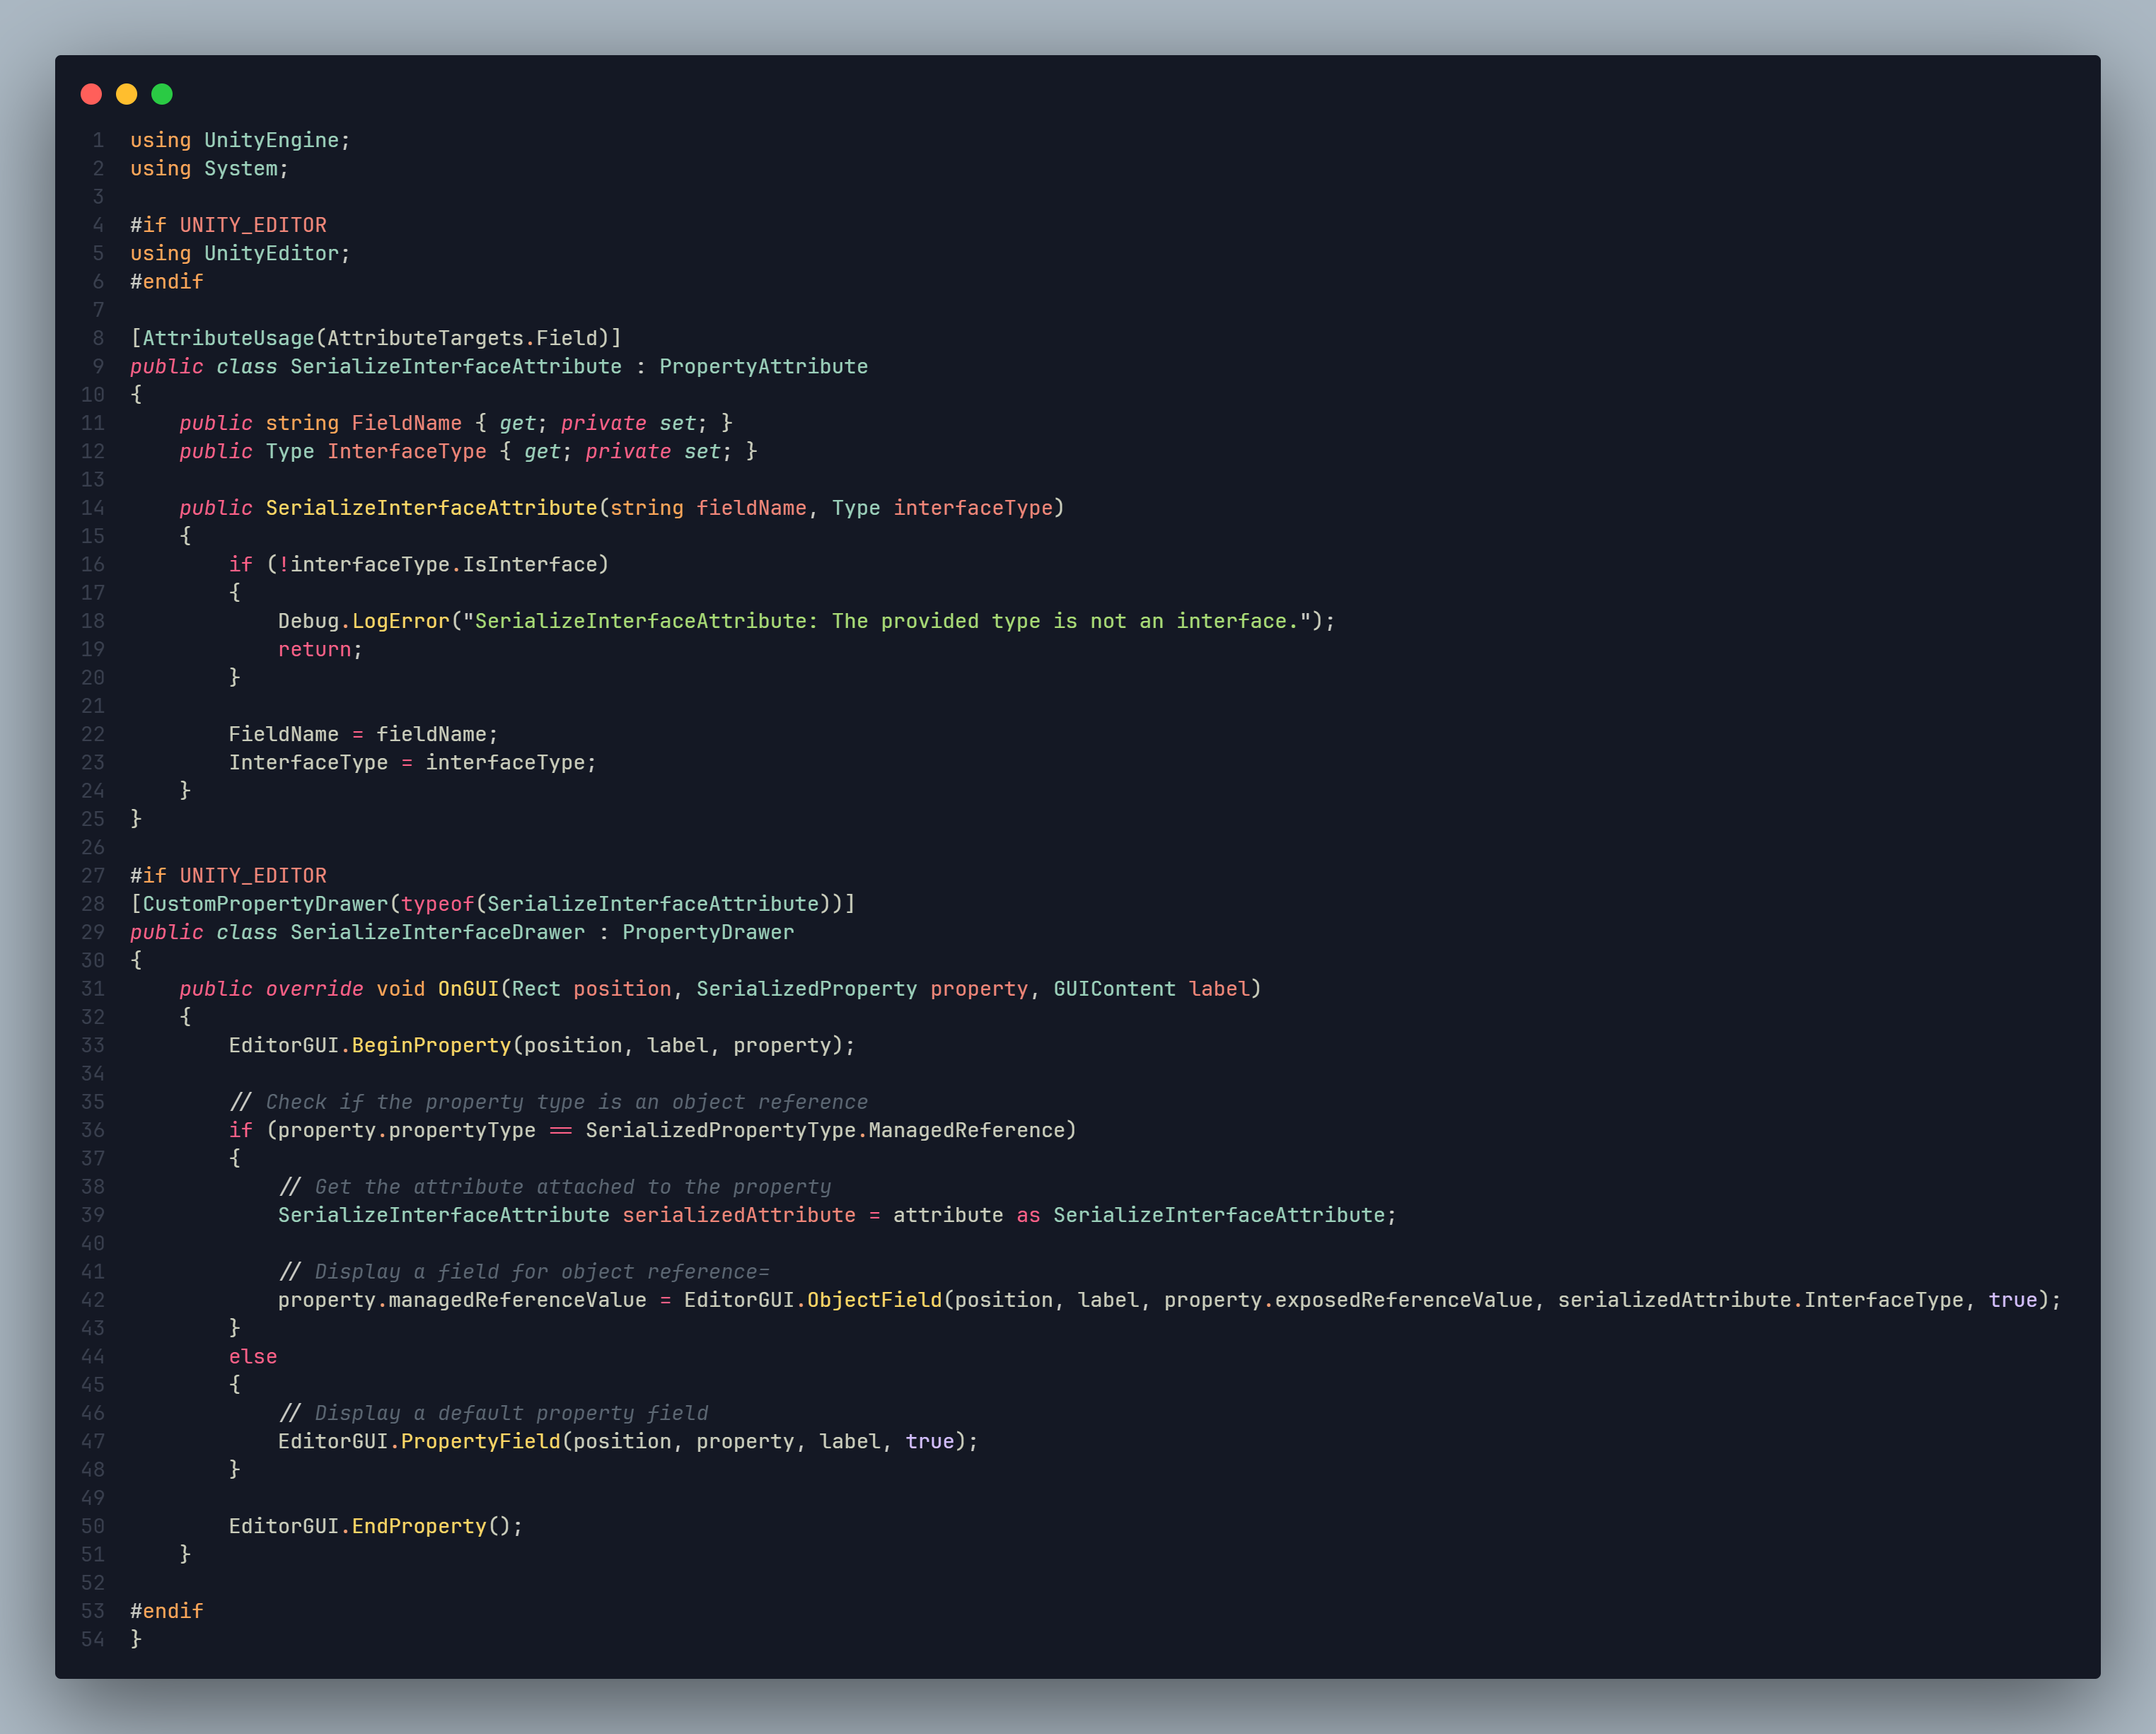The height and width of the screenshot is (1734, 2156).
Task: Click the else keyword on line 44
Action: click(252, 1356)
